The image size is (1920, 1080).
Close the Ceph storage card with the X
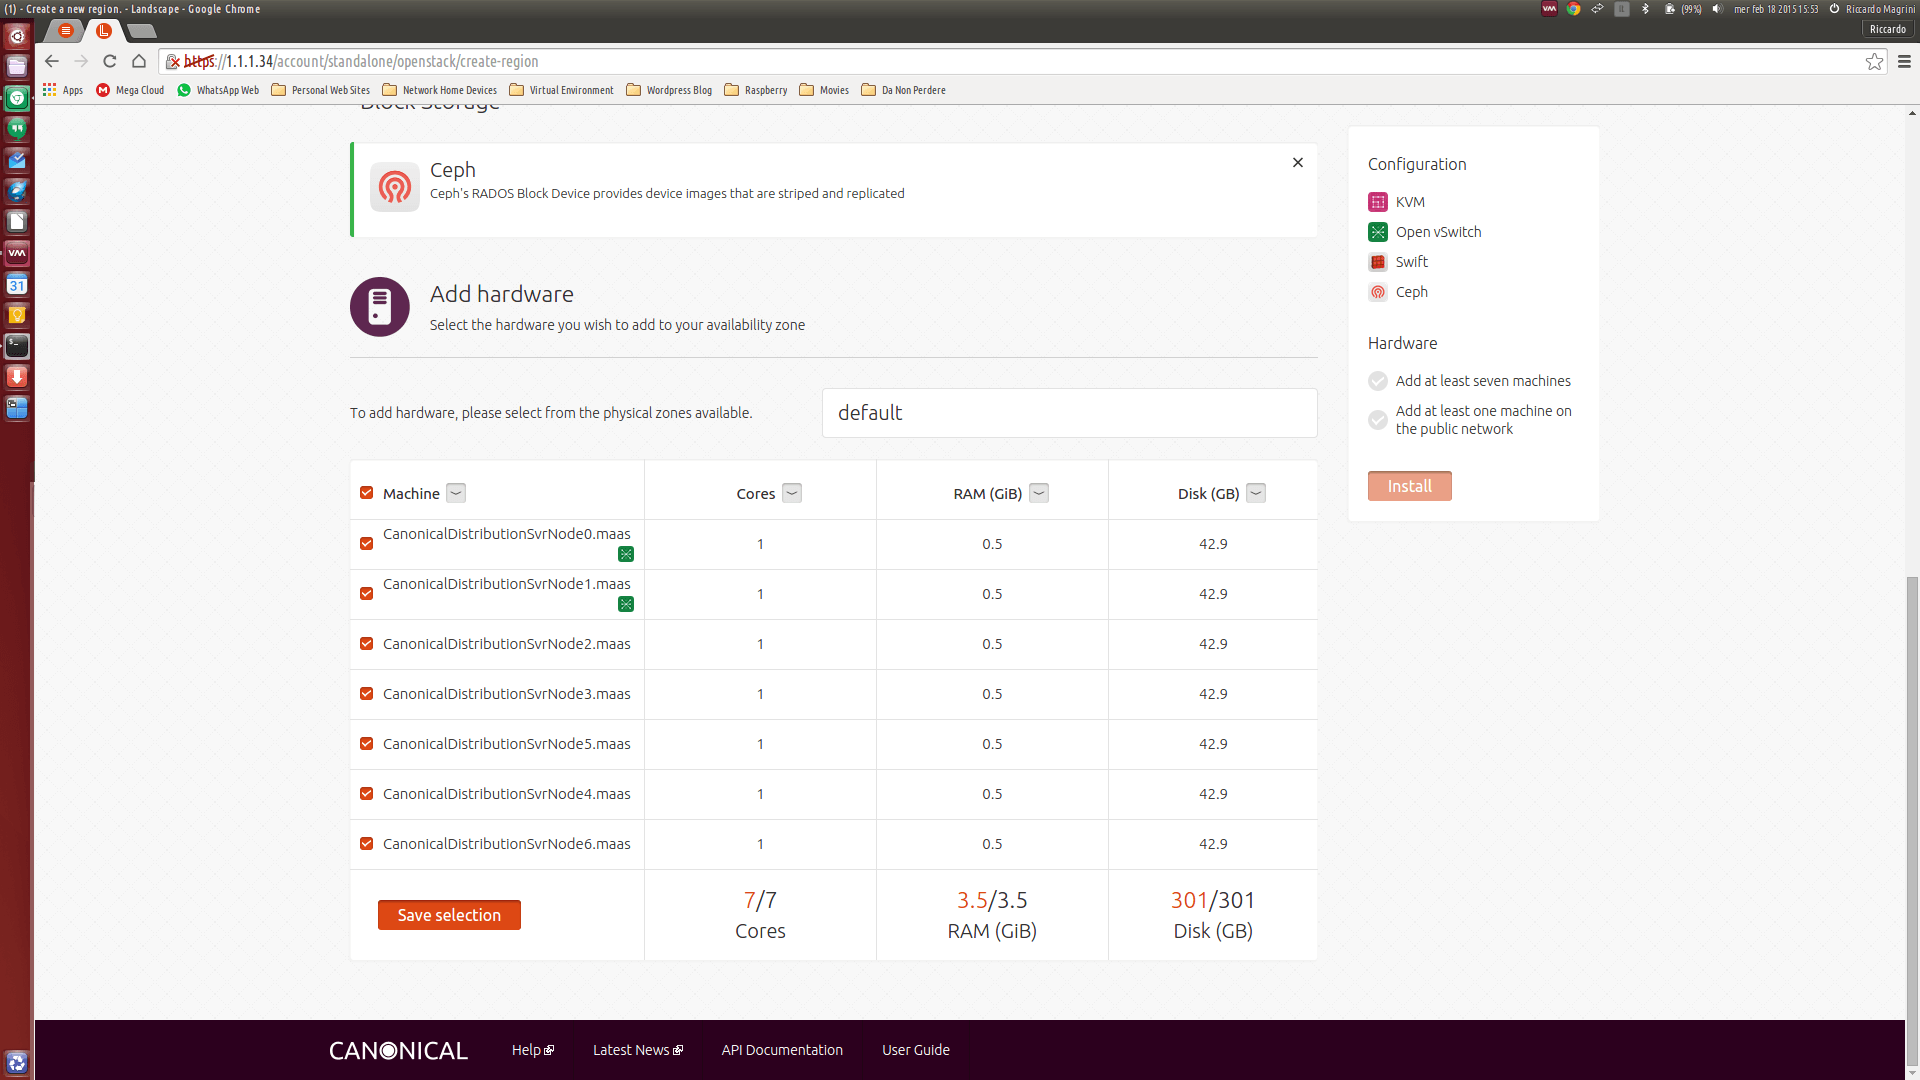(x=1298, y=162)
